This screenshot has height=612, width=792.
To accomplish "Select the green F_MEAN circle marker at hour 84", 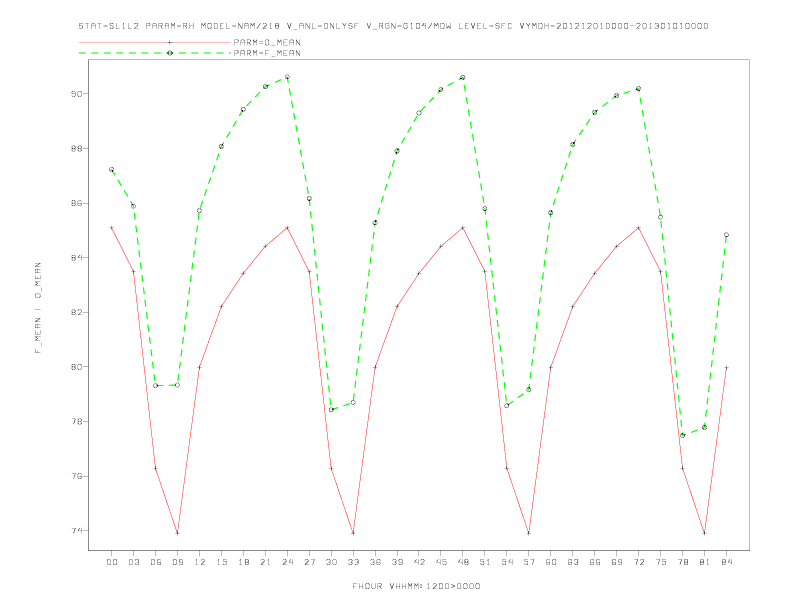I will click(726, 235).
